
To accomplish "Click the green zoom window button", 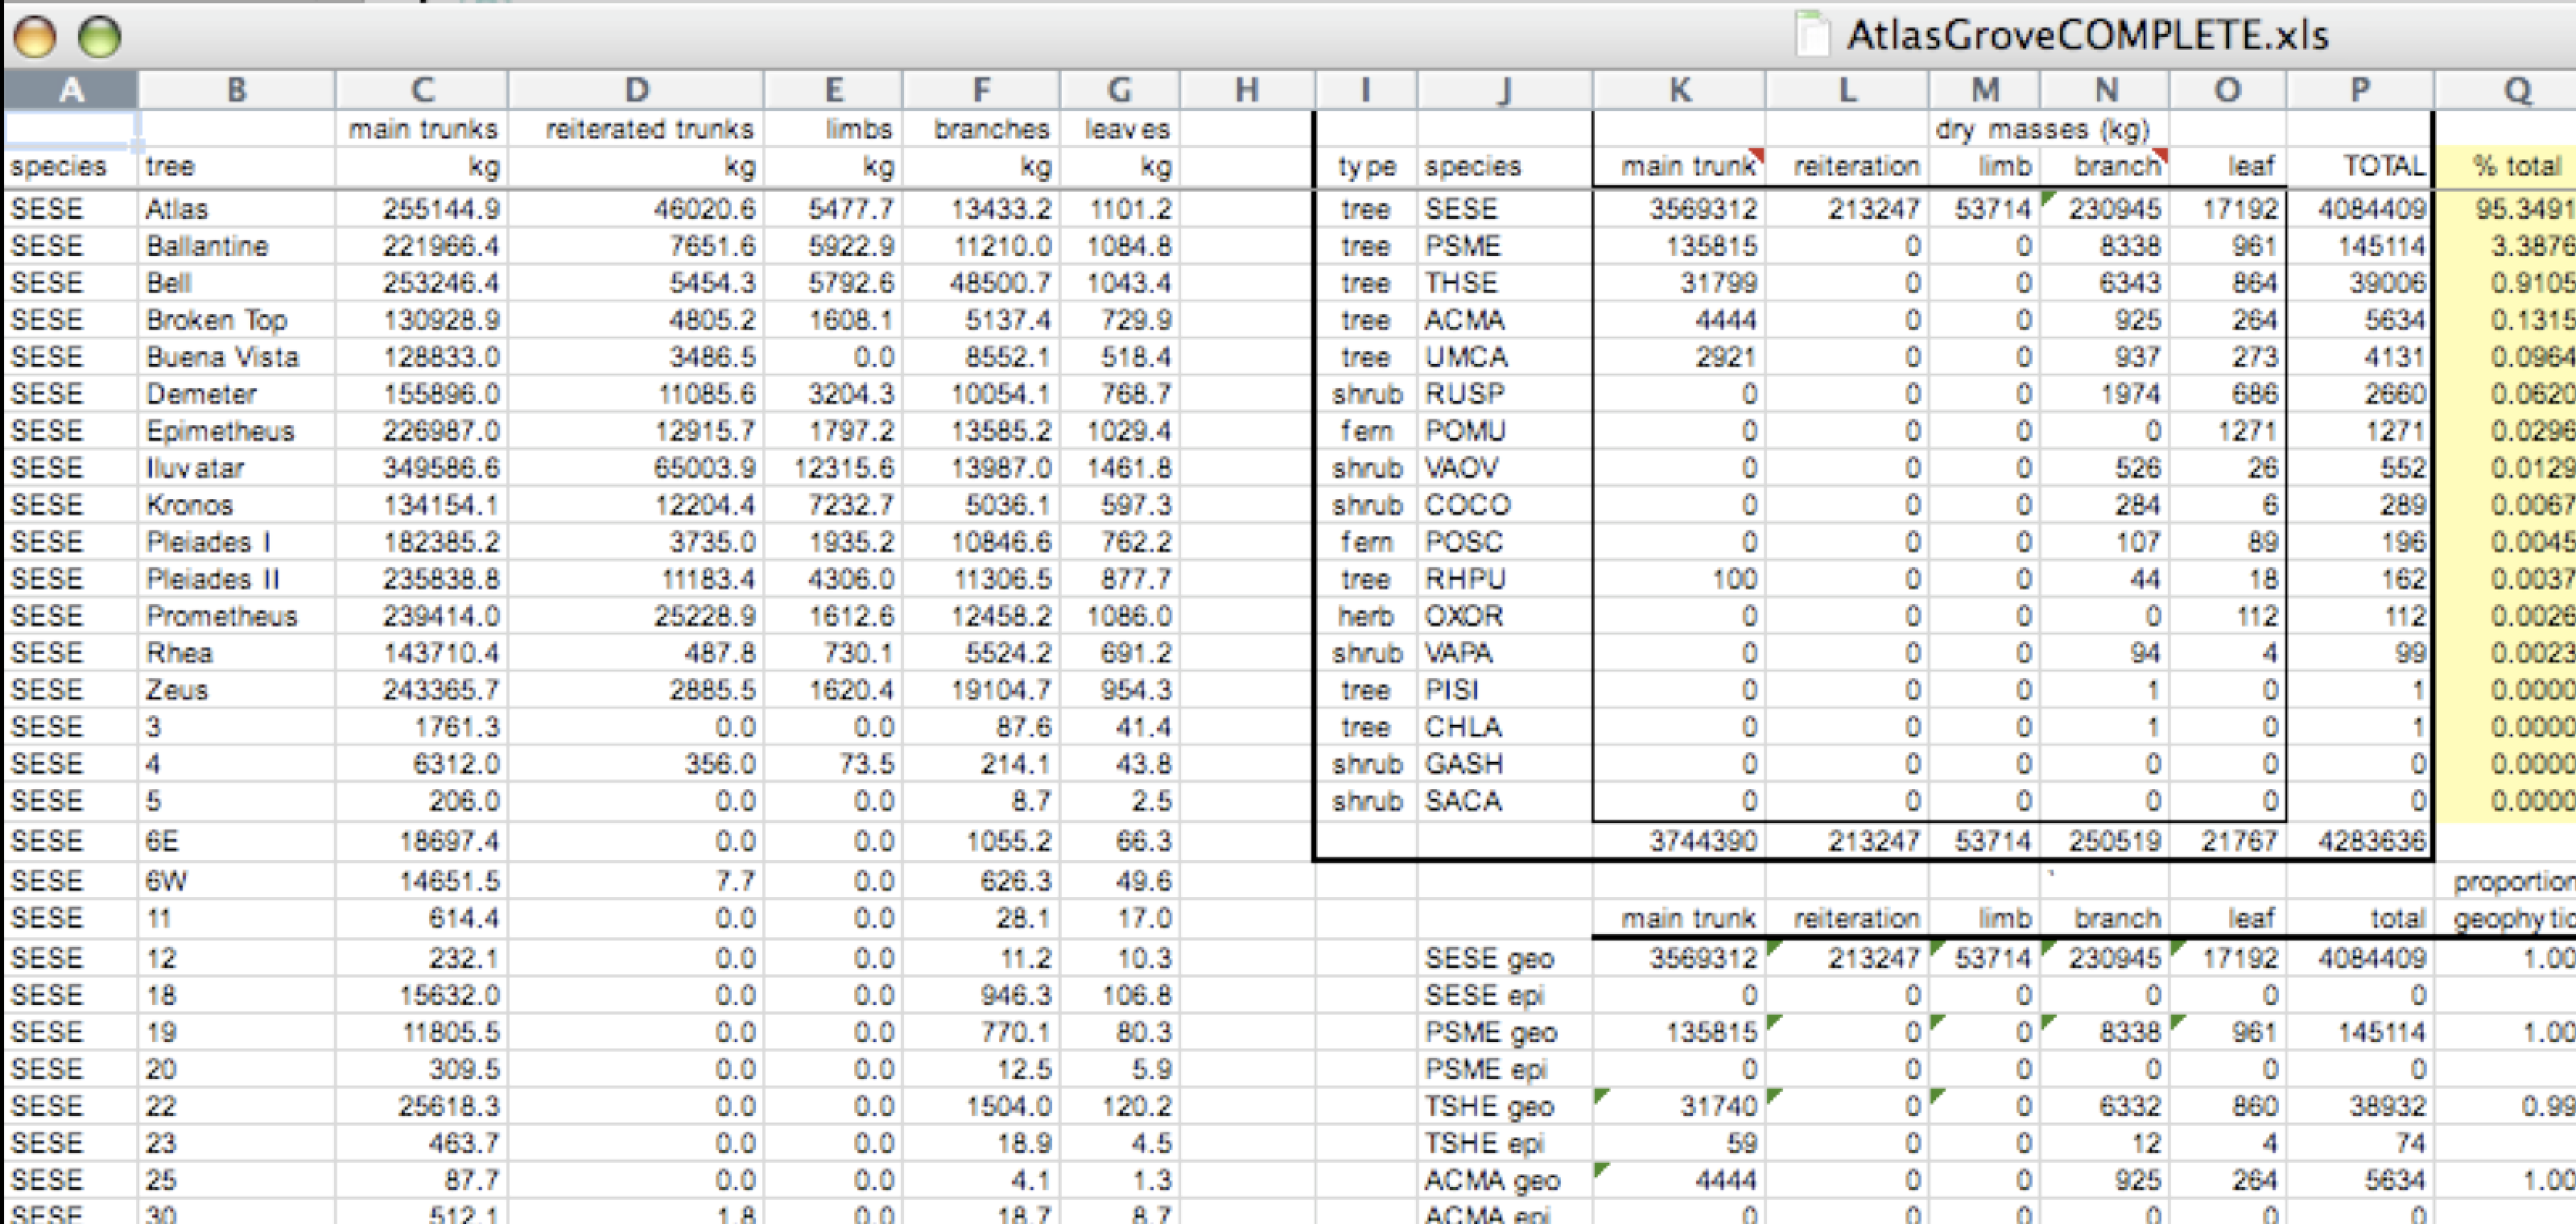I will tap(99, 37).
